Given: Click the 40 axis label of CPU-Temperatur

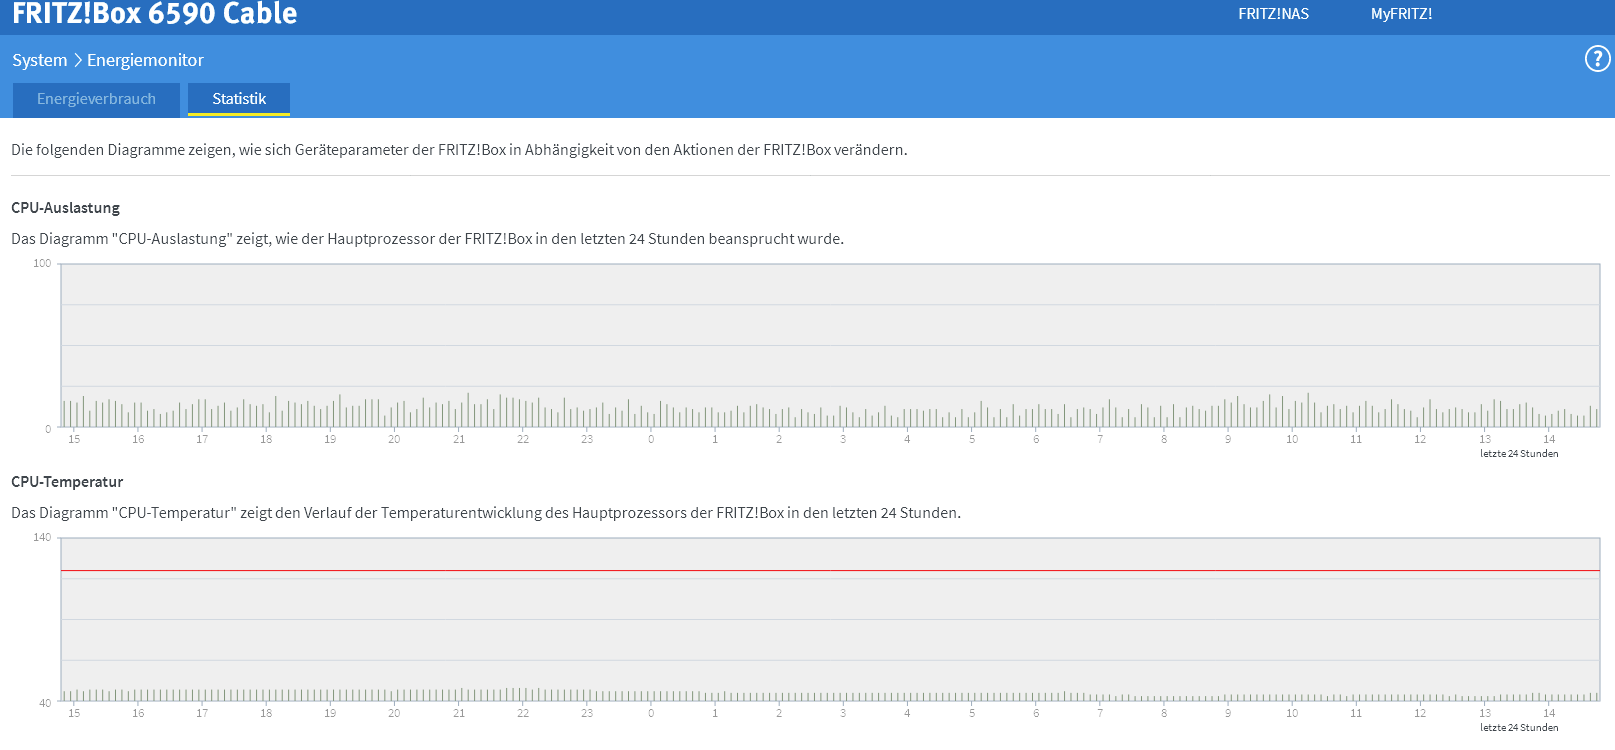Looking at the screenshot, I should click(45, 703).
